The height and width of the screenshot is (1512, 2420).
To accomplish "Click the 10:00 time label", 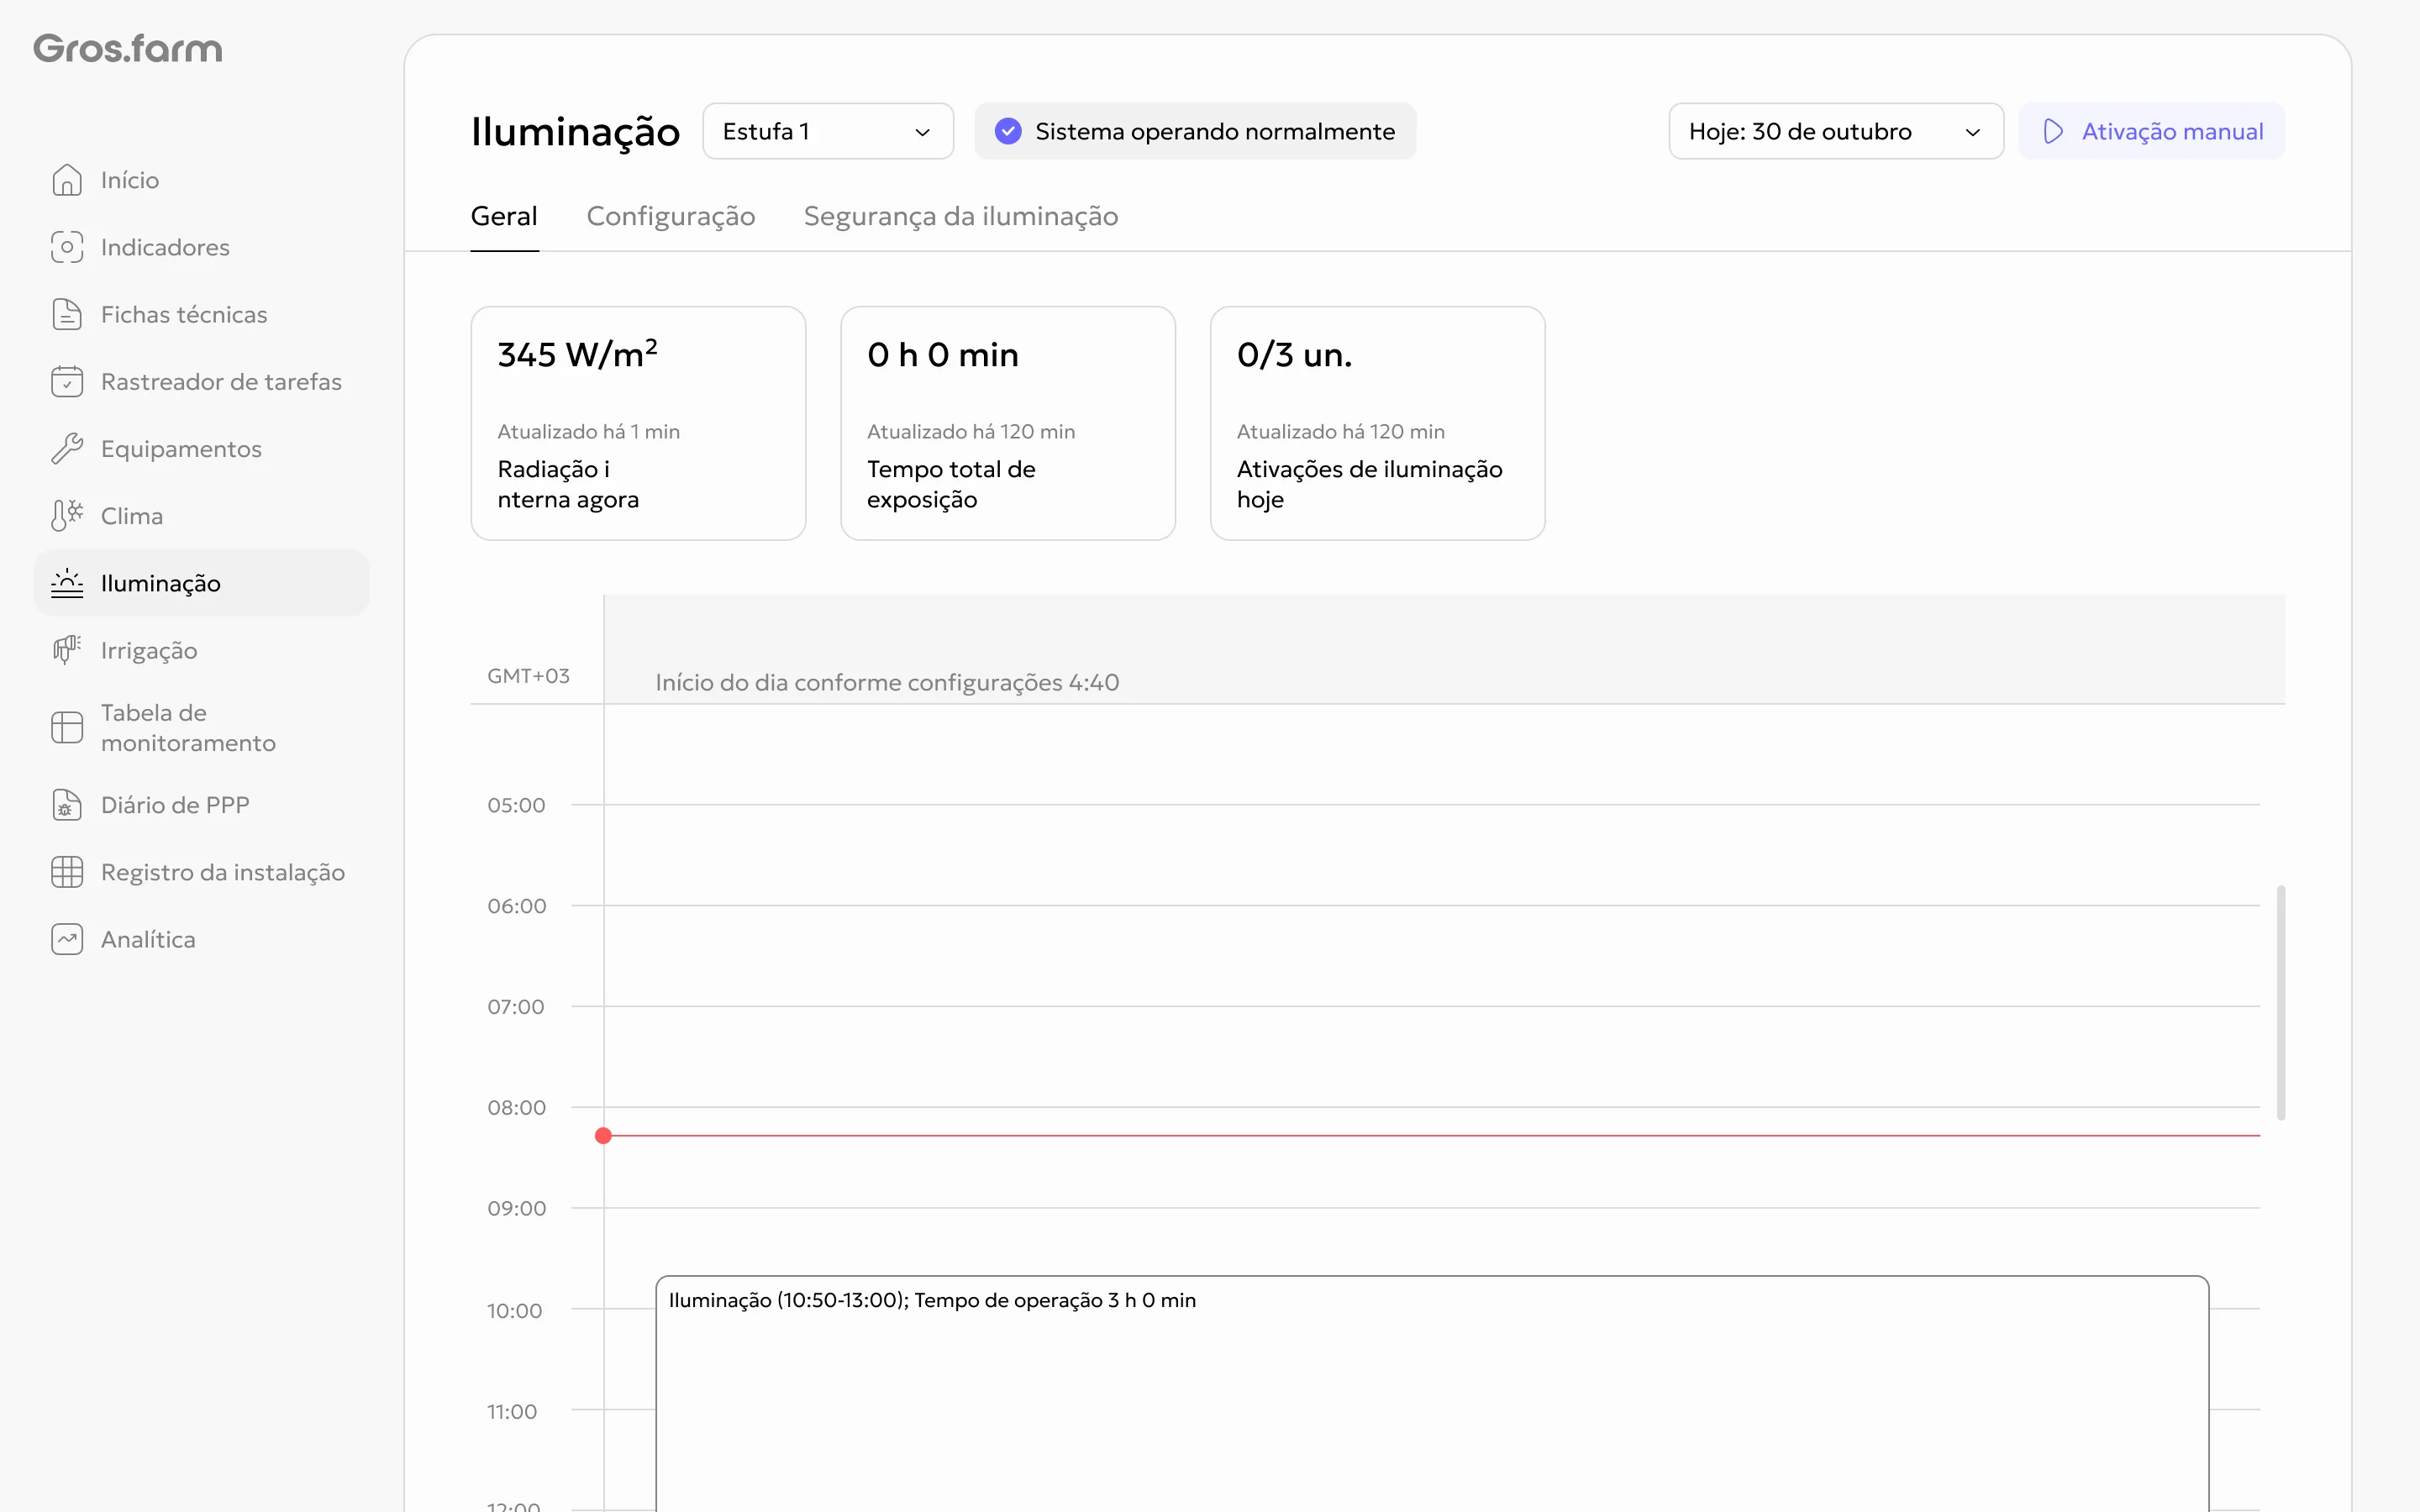I will pyautogui.click(x=514, y=1310).
